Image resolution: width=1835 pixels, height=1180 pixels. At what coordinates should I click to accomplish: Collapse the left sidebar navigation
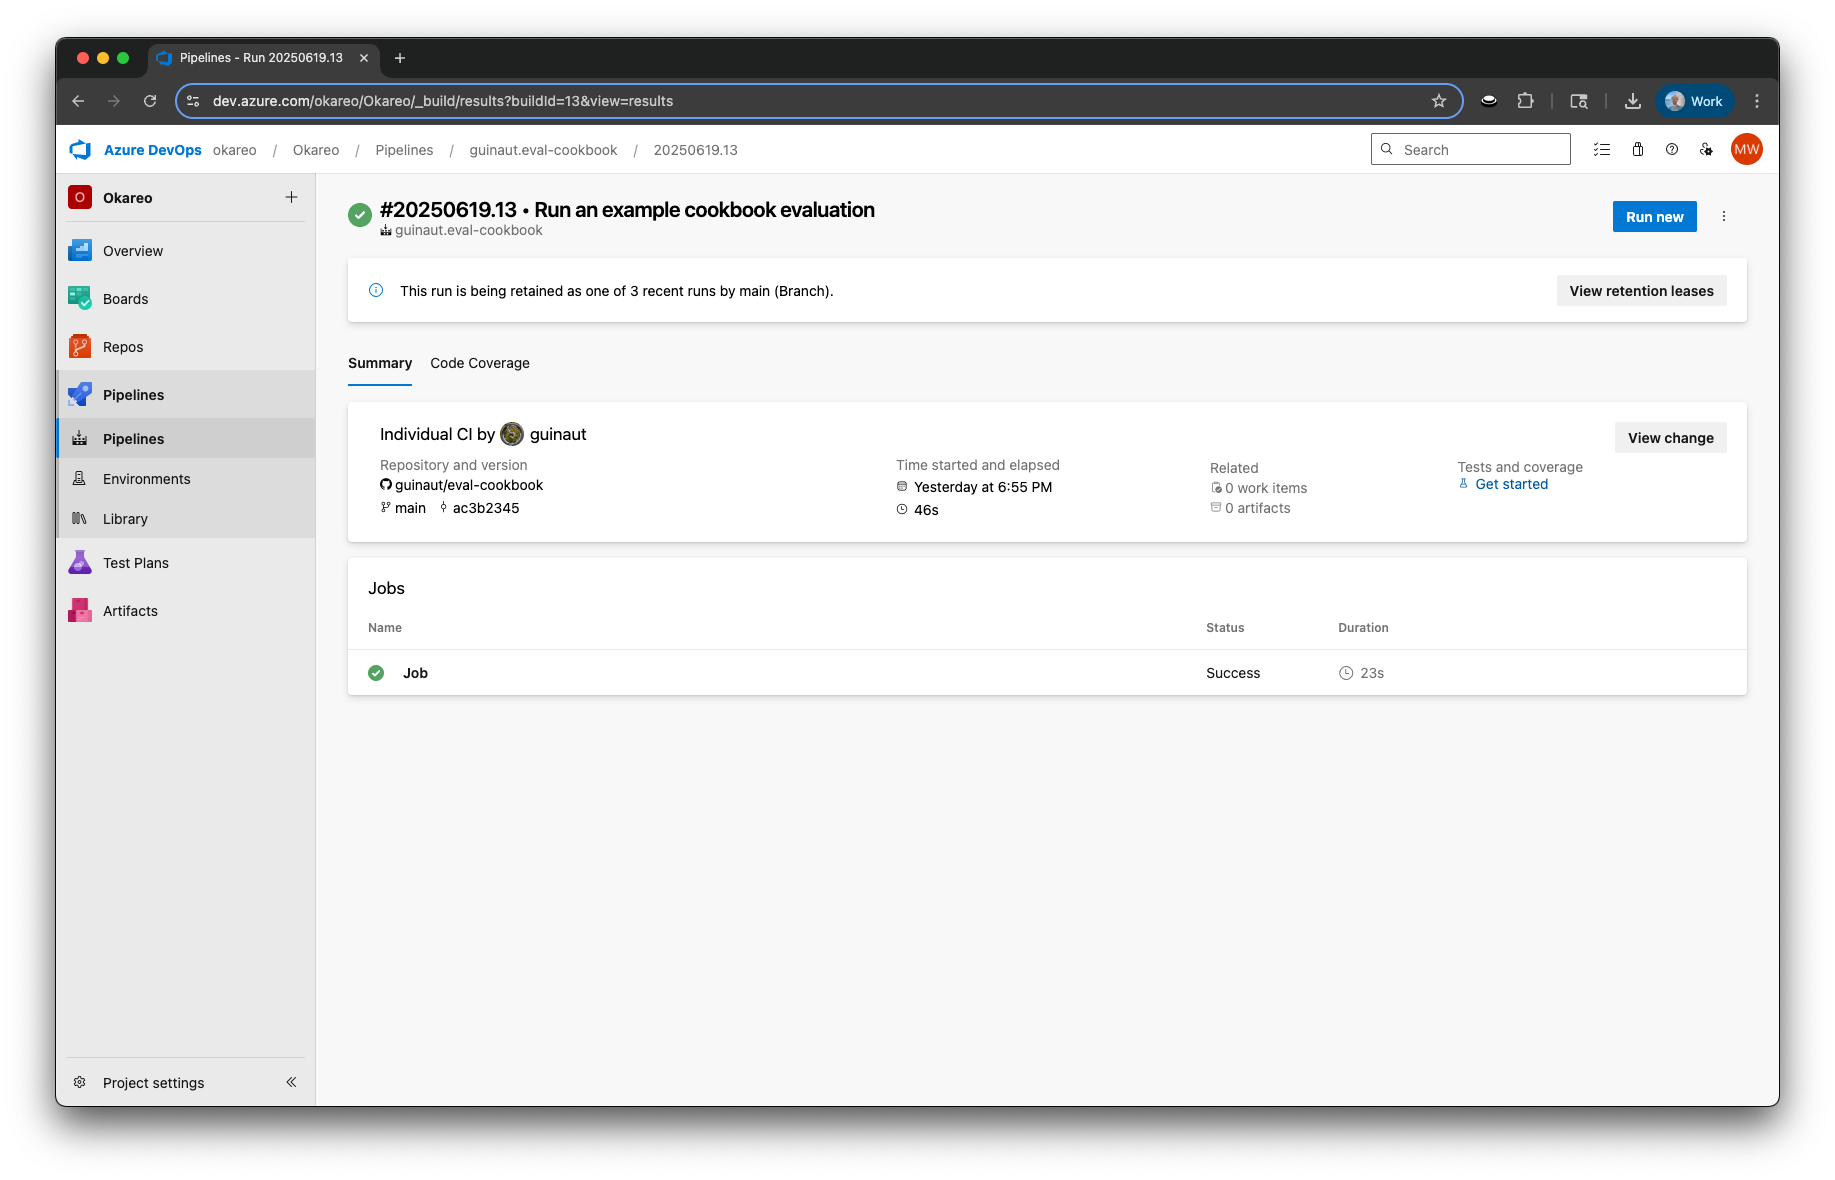coord(291,1082)
